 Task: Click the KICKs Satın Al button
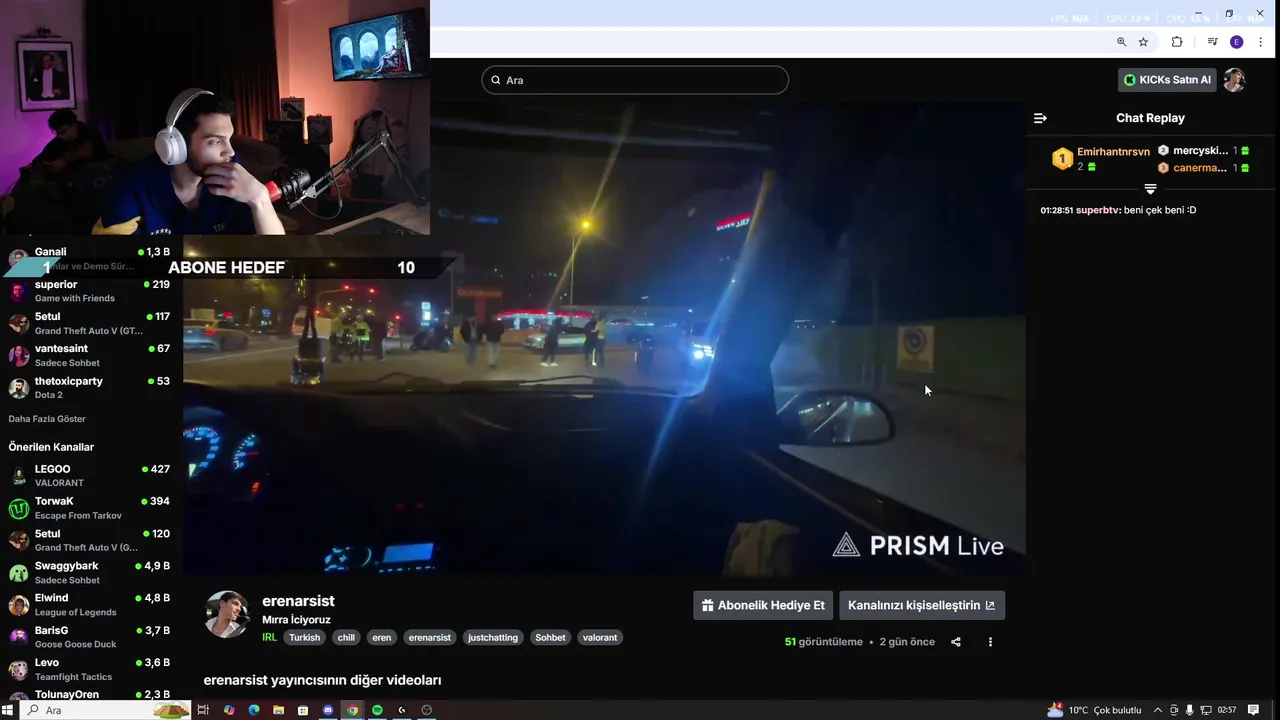point(1167,80)
